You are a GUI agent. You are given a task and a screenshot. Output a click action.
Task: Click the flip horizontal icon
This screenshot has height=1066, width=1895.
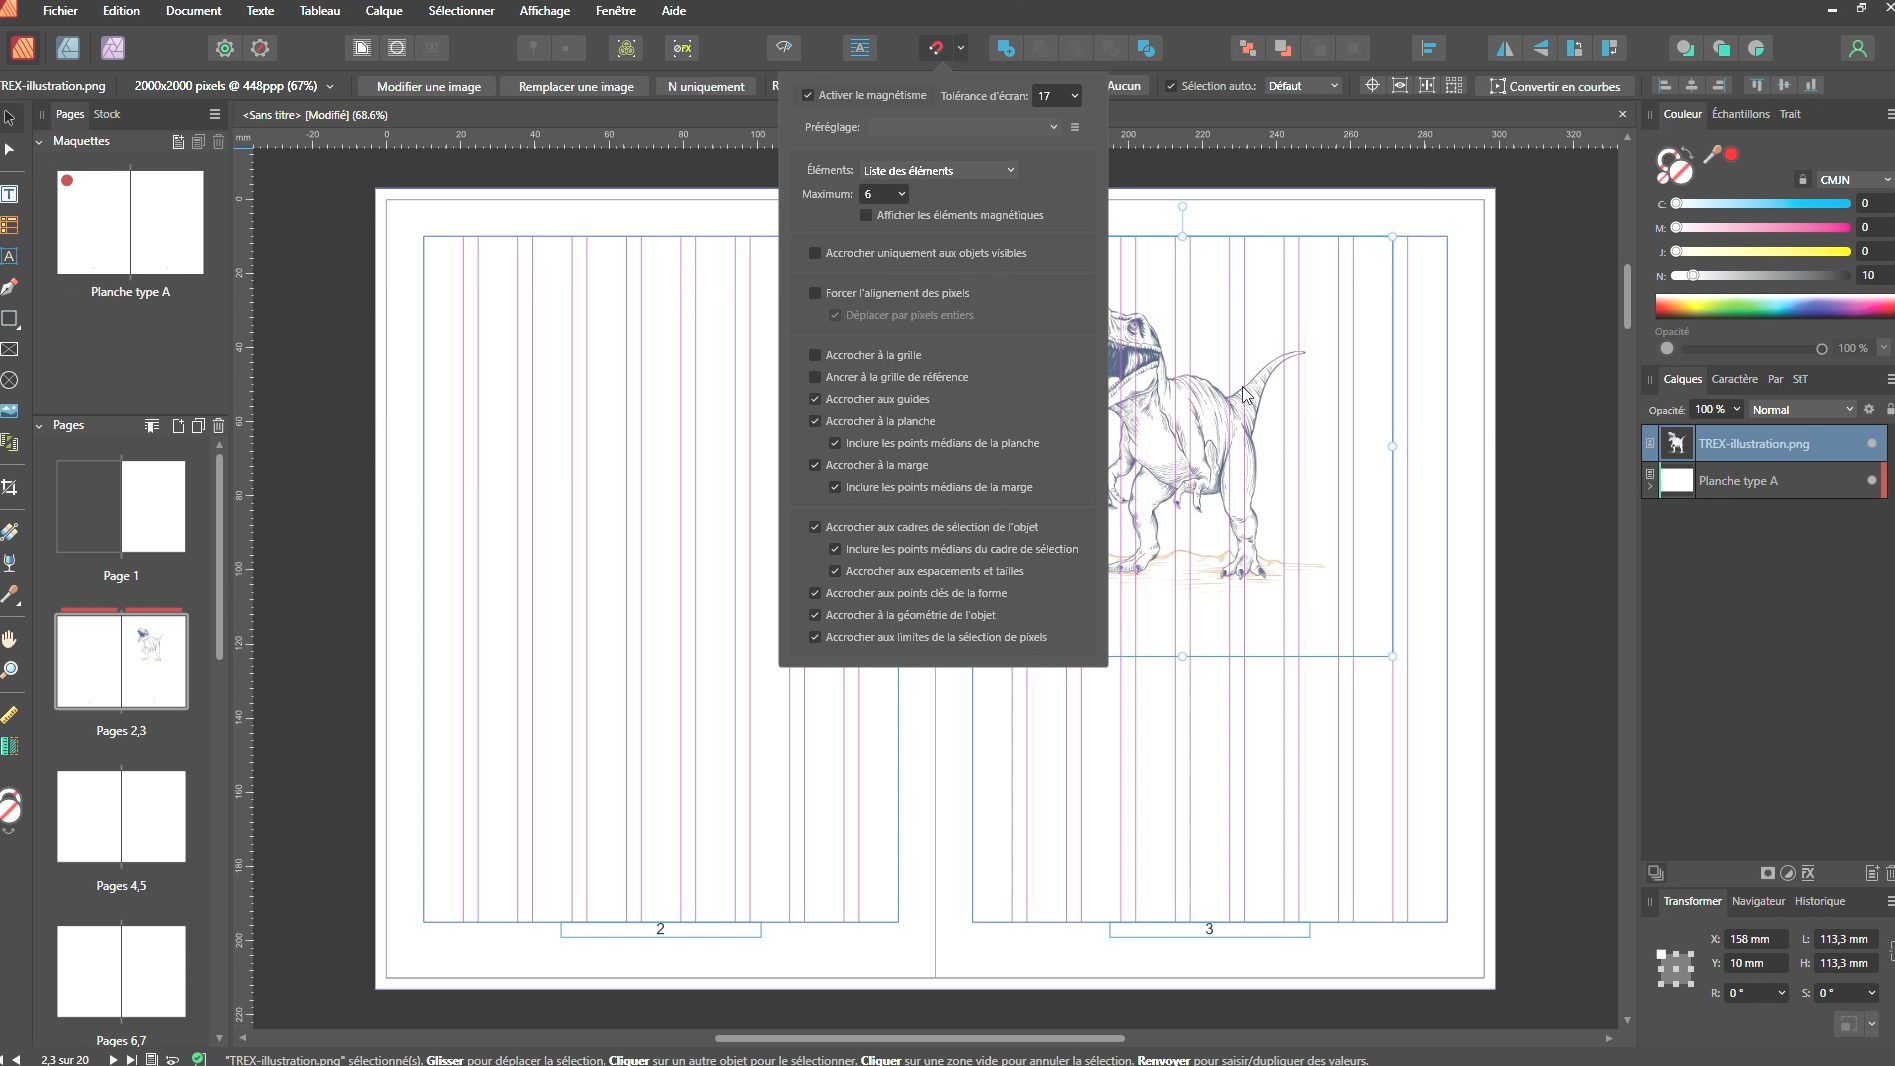pyautogui.click(x=1504, y=48)
